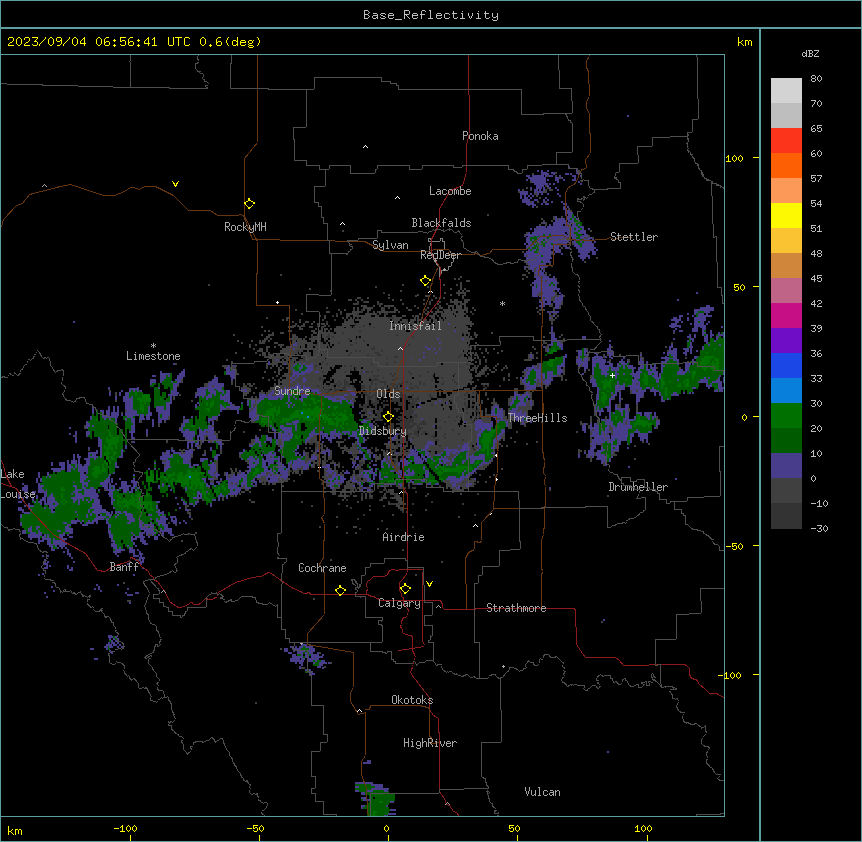This screenshot has width=862, height=842.
Task: Click the Base_Reflectivity title text
Action: 431,15
